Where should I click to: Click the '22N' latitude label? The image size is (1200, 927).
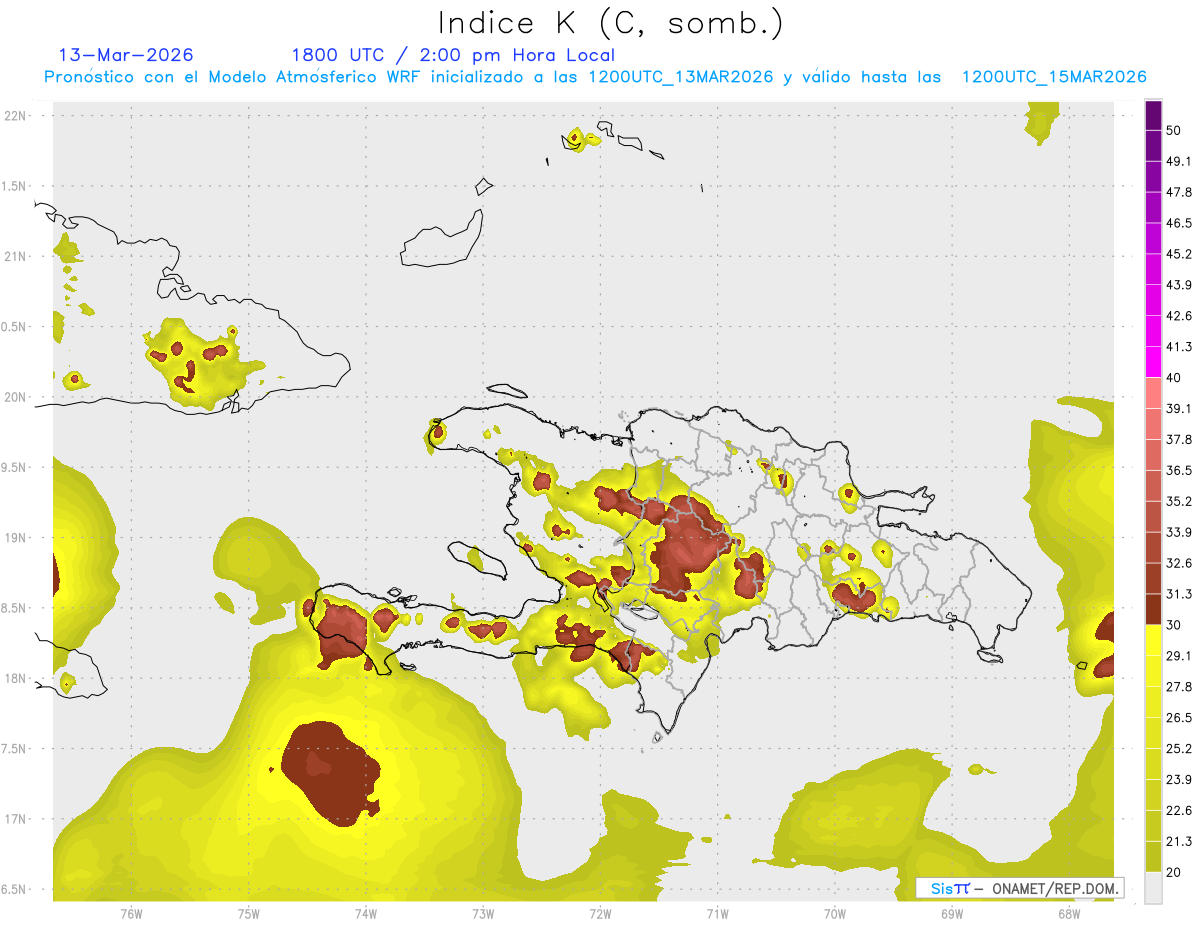(16, 116)
